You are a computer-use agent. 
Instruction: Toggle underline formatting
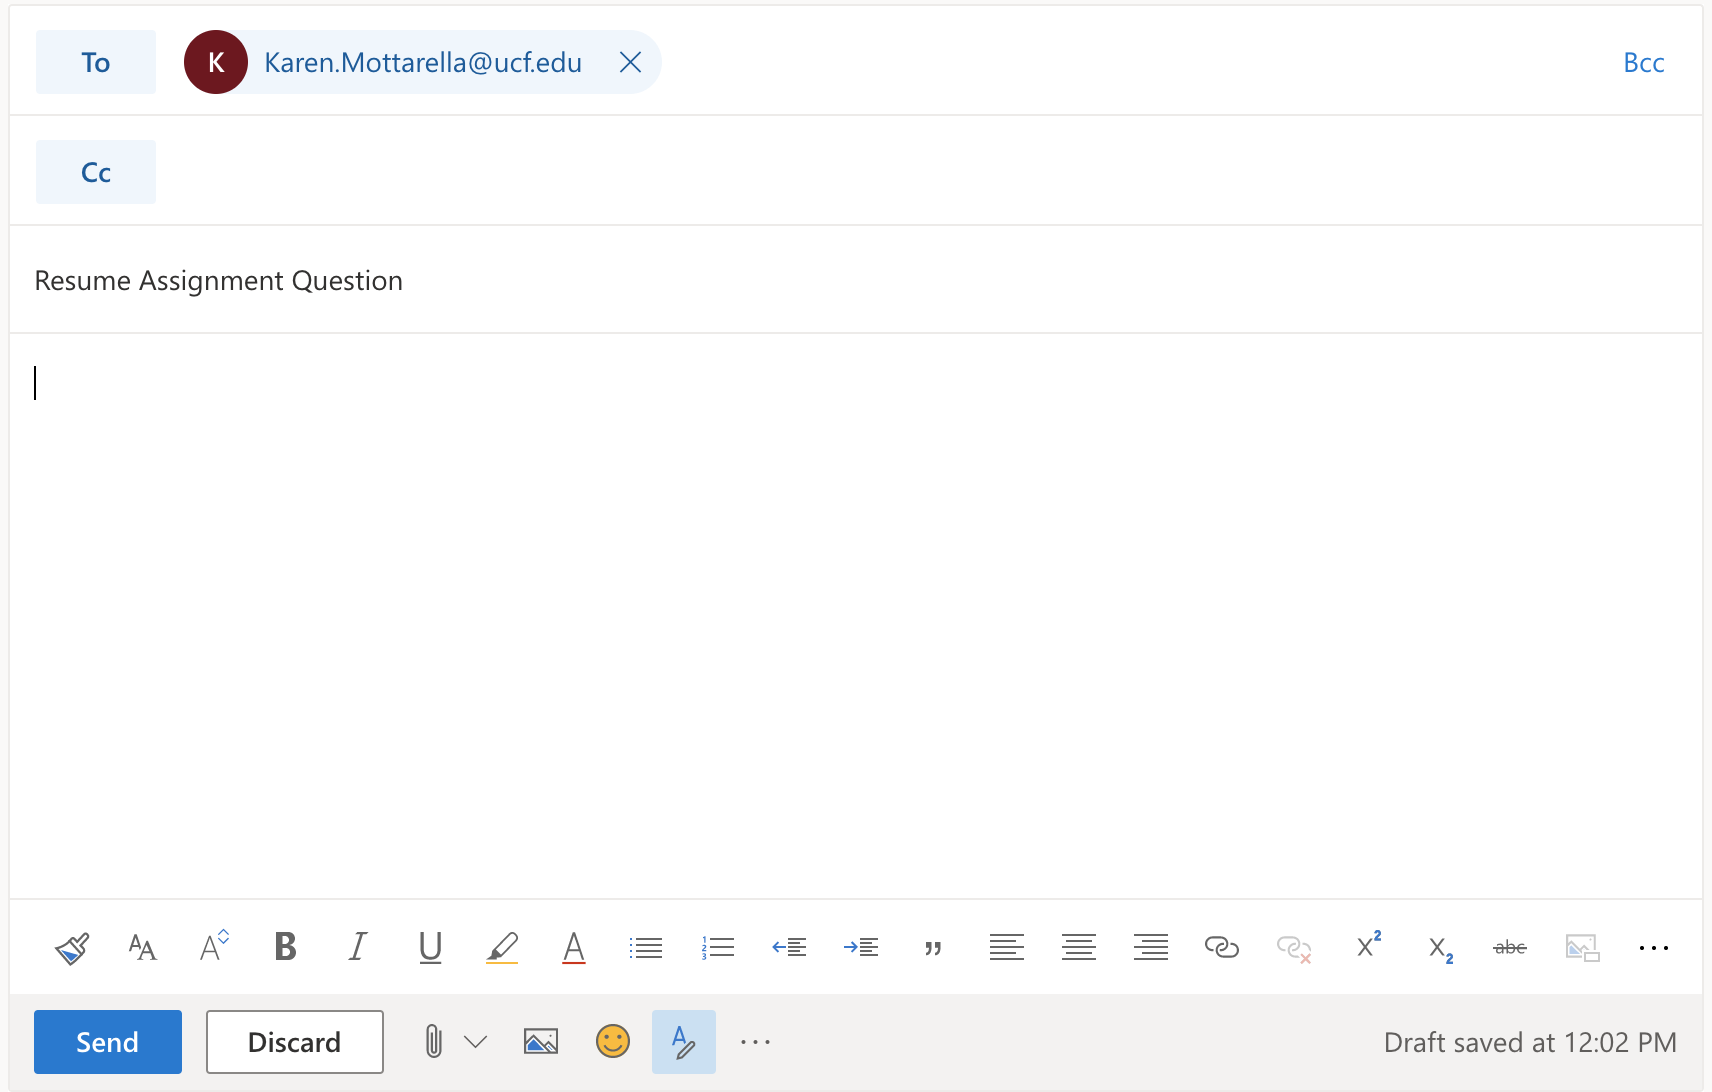(430, 947)
